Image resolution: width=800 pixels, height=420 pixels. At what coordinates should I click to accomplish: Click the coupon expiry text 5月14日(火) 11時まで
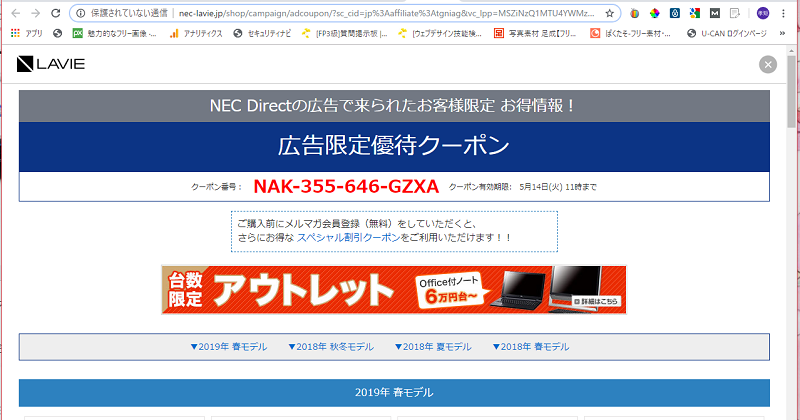[x=558, y=187]
